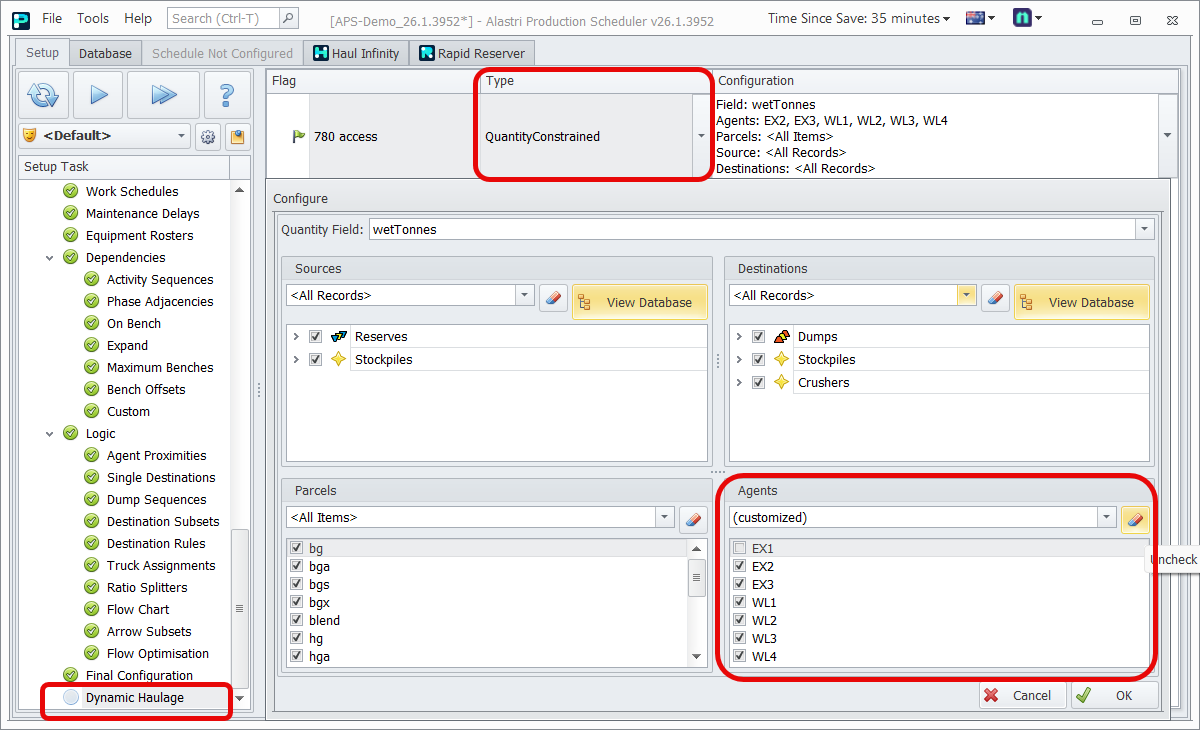
Task: Expand the Reserves source tree node
Action: [x=296, y=337]
